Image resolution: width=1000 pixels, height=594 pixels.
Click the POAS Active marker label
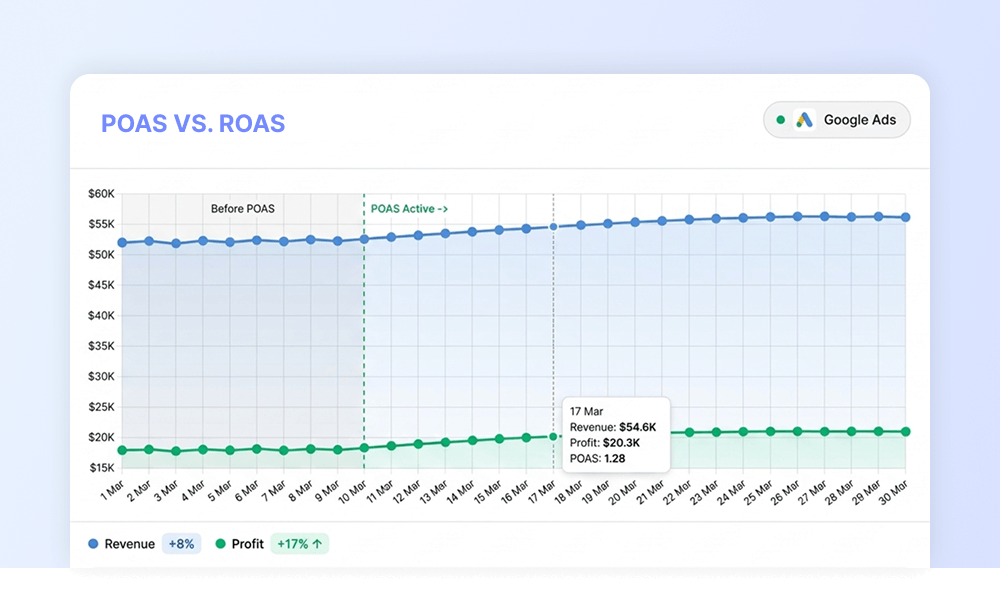point(409,209)
